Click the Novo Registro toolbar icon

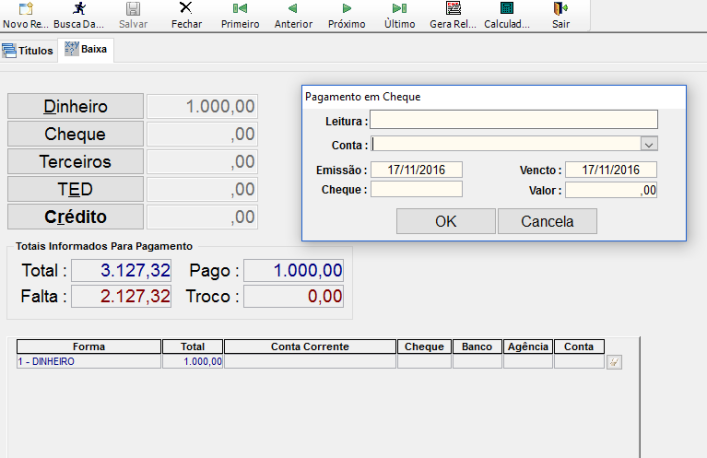pos(24,9)
